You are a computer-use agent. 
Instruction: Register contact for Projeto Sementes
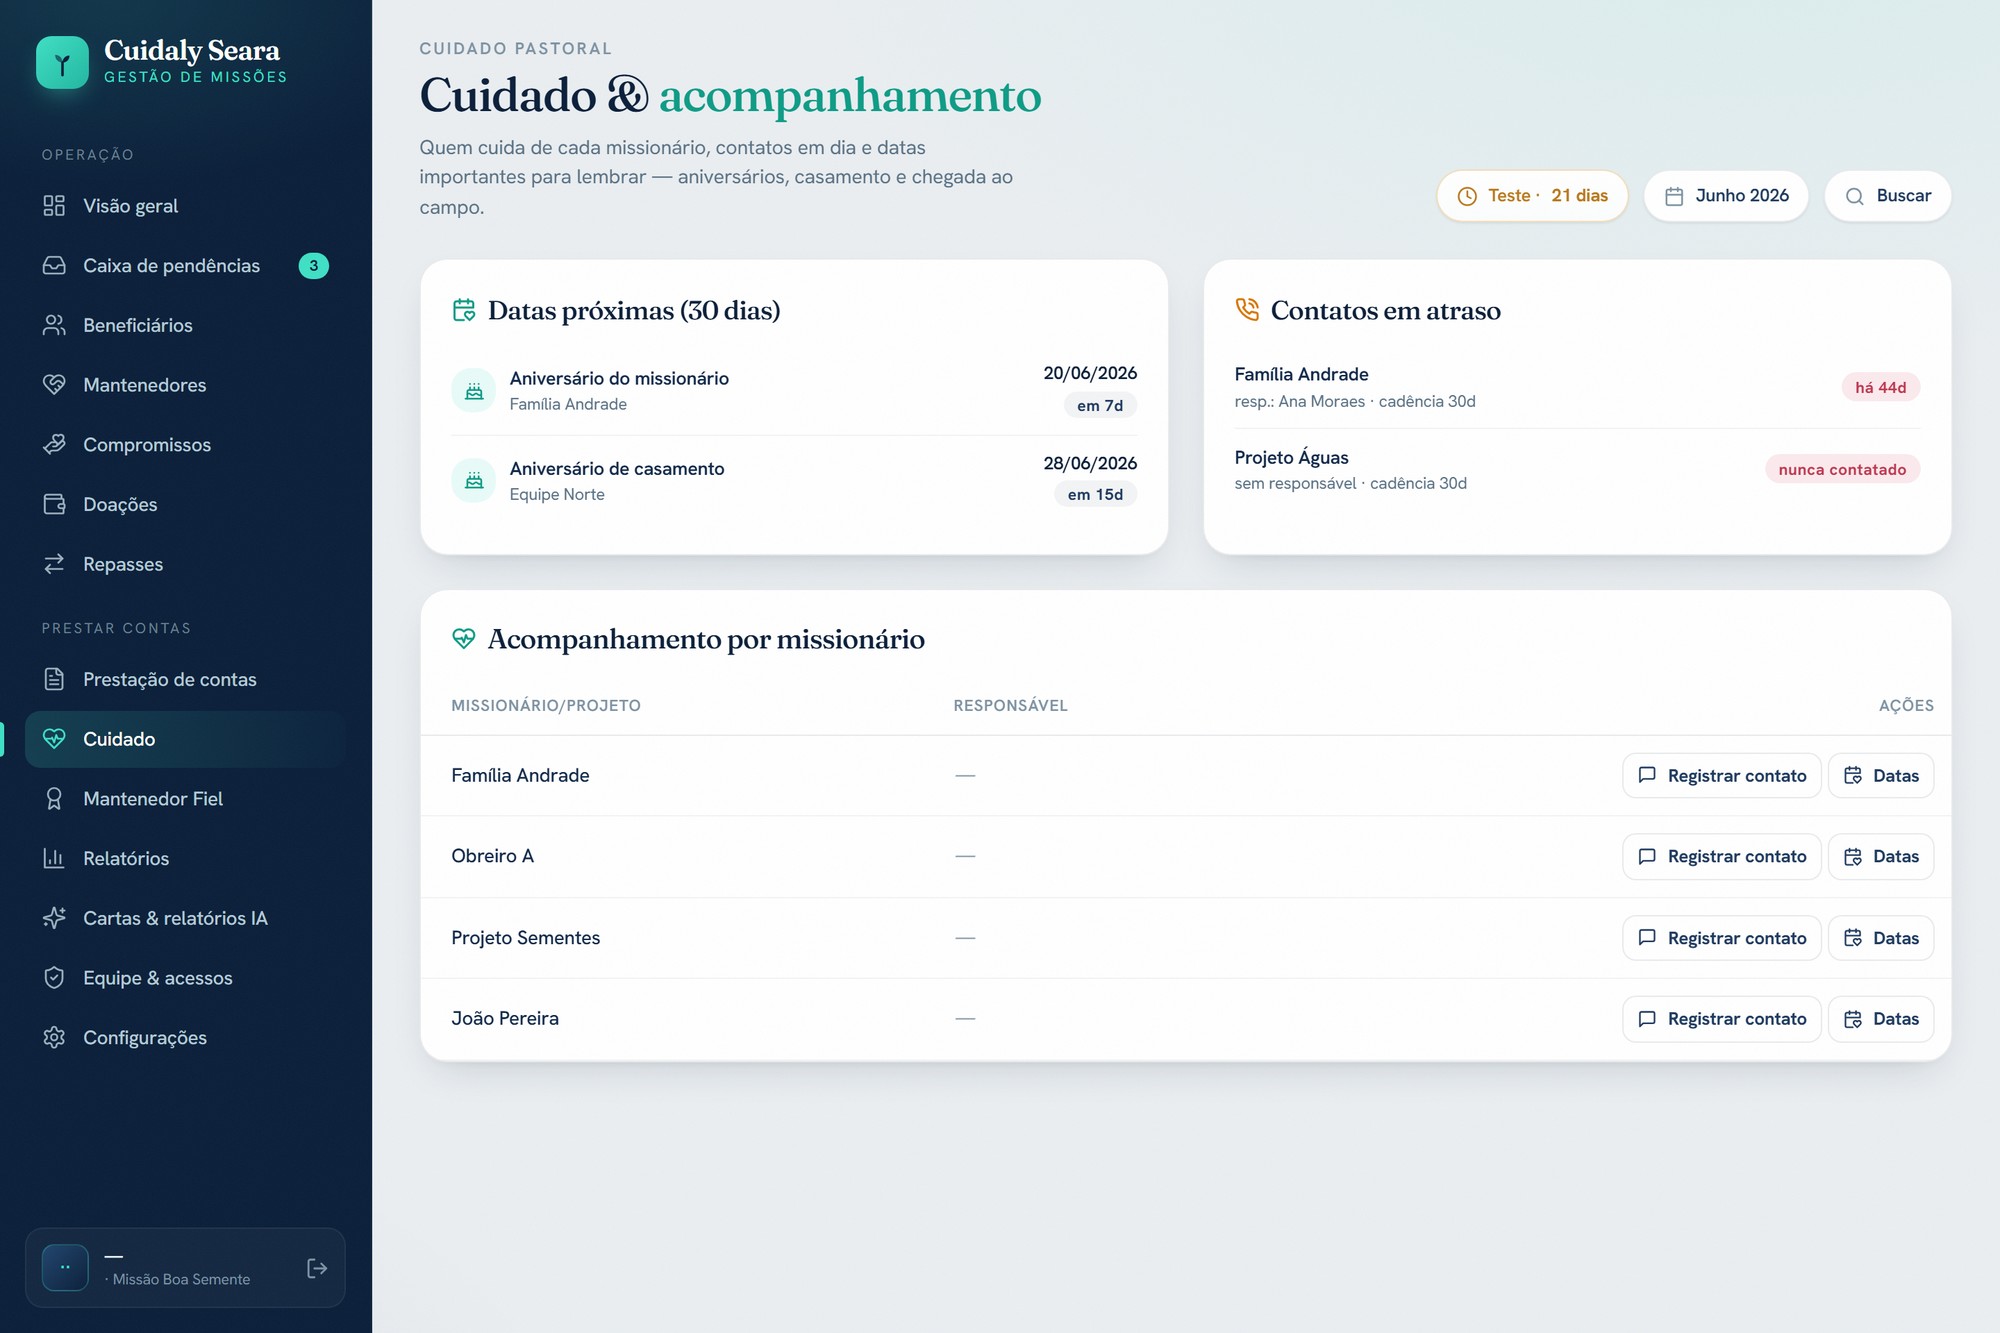(x=1721, y=938)
